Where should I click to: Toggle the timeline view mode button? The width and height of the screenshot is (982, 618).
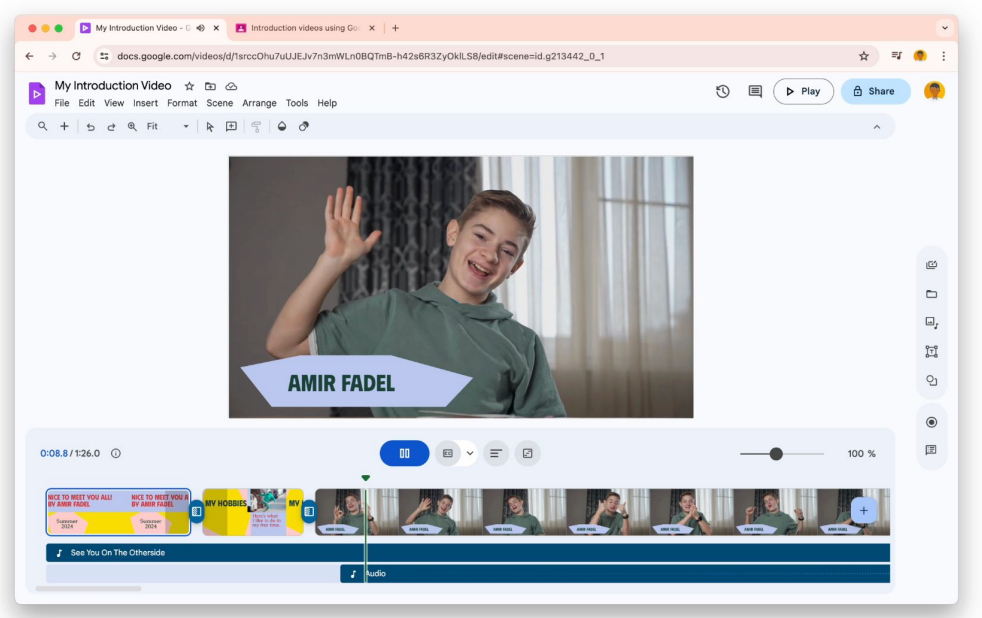pyautogui.click(x=448, y=453)
